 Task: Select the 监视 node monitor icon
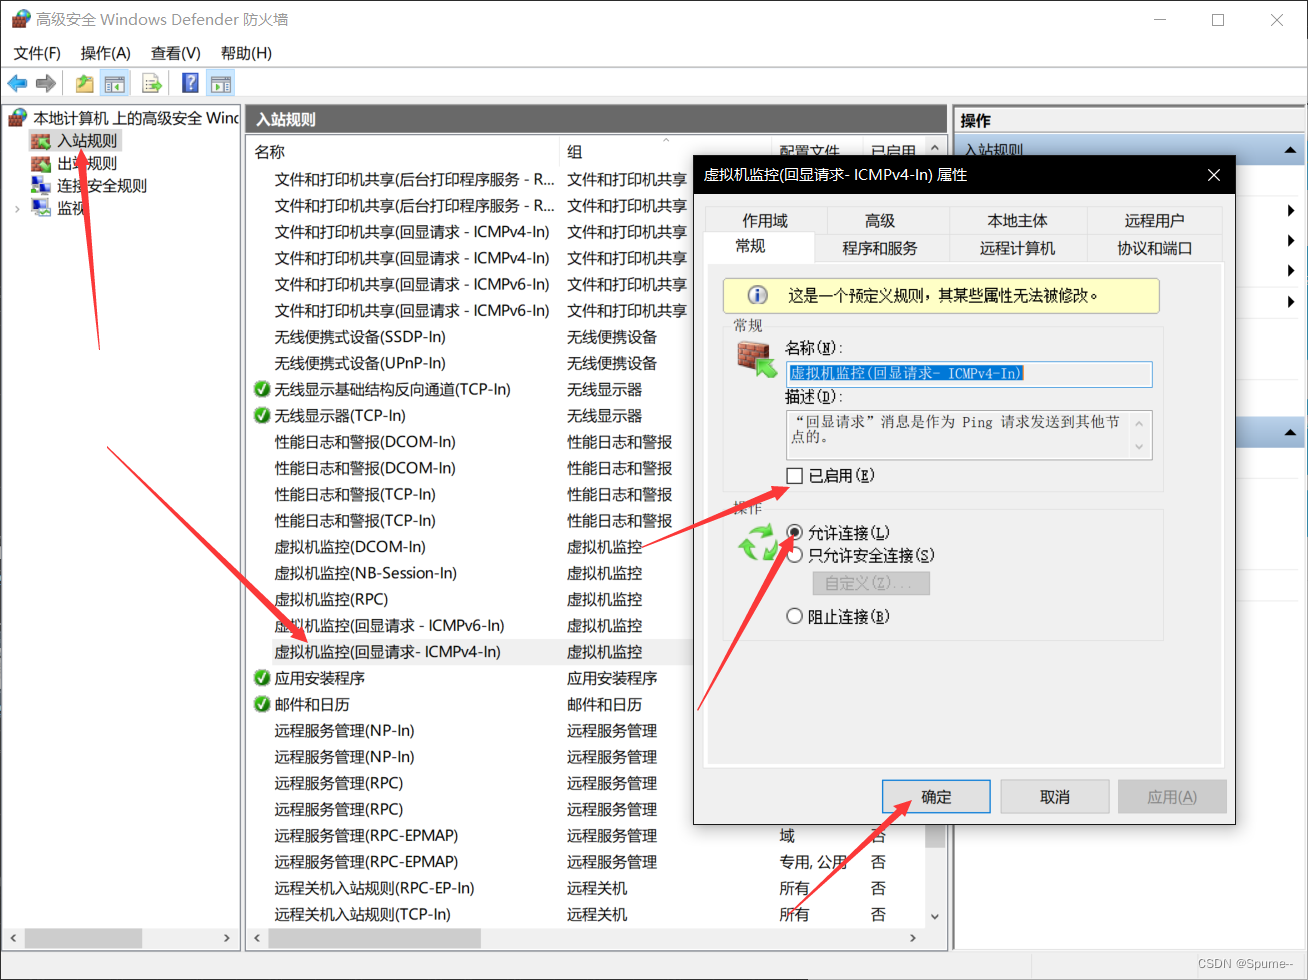(41, 207)
